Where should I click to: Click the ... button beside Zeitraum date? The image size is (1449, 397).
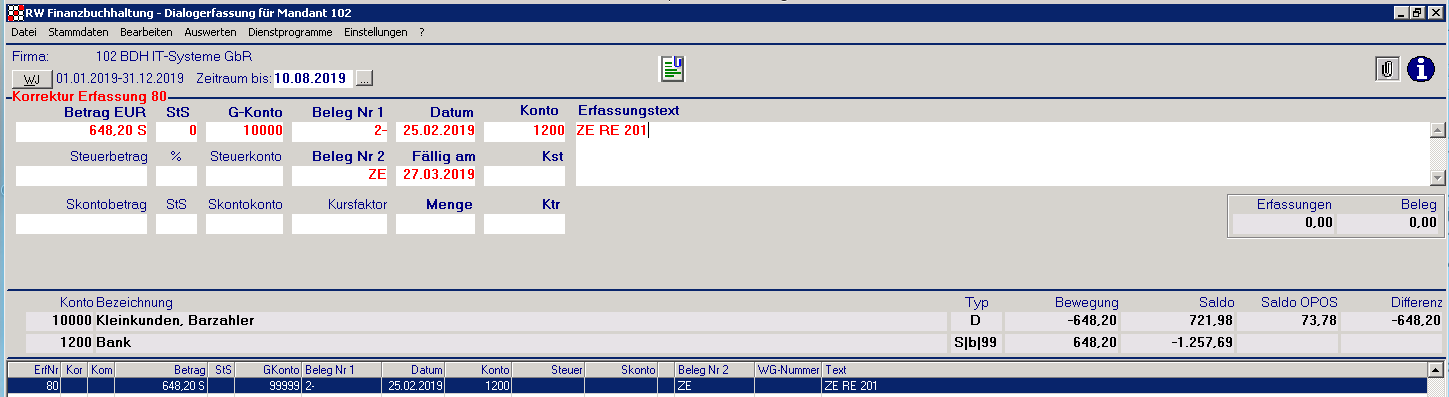[364, 78]
